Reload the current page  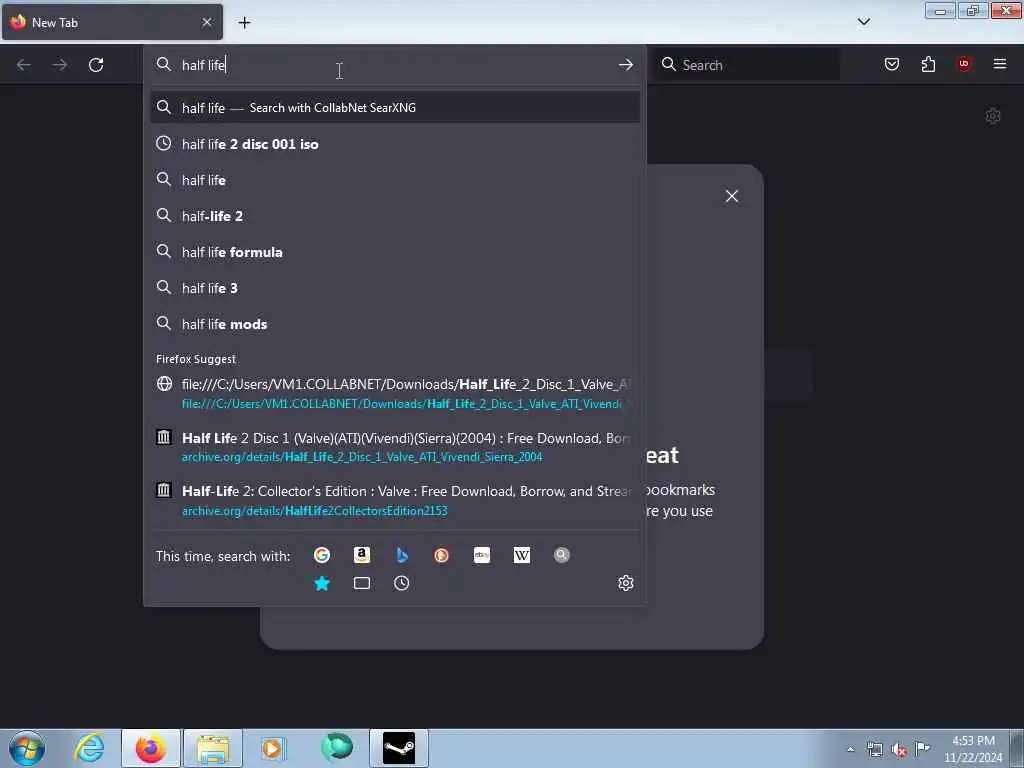(96, 65)
